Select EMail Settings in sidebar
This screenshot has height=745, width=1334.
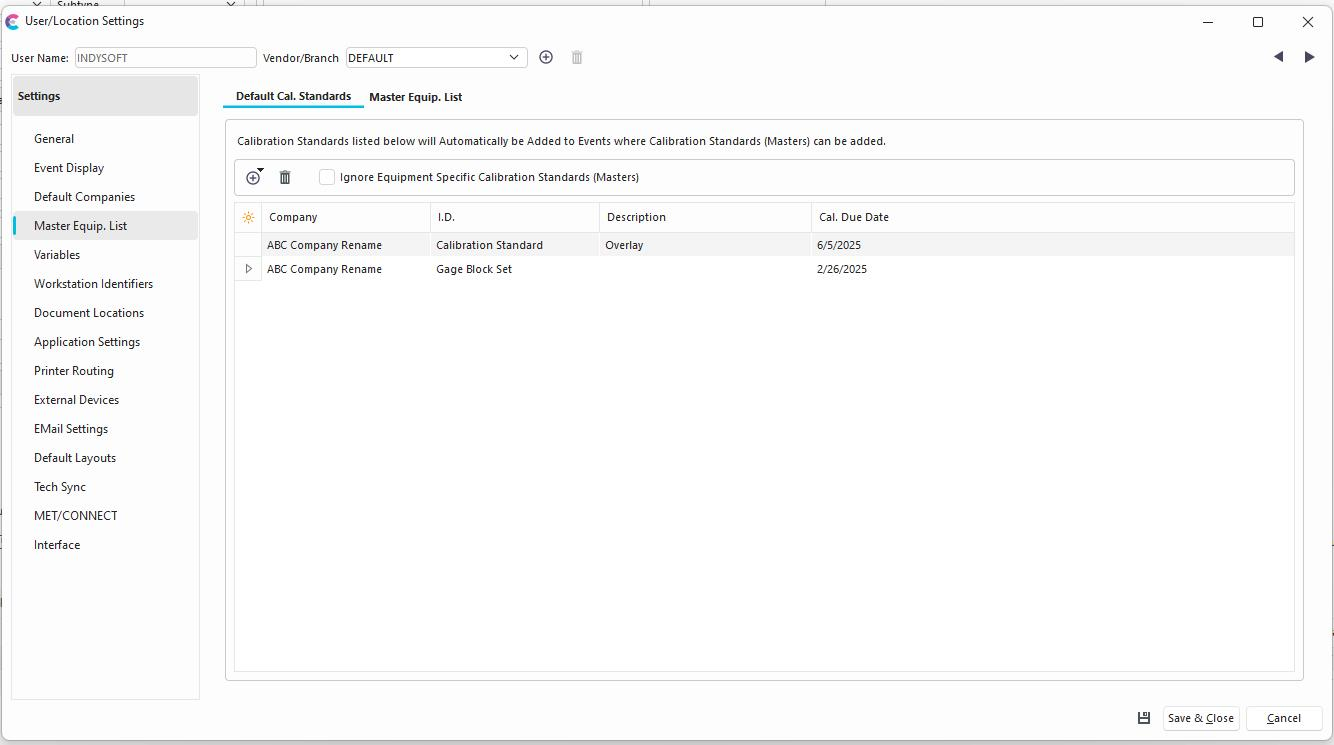tap(71, 429)
